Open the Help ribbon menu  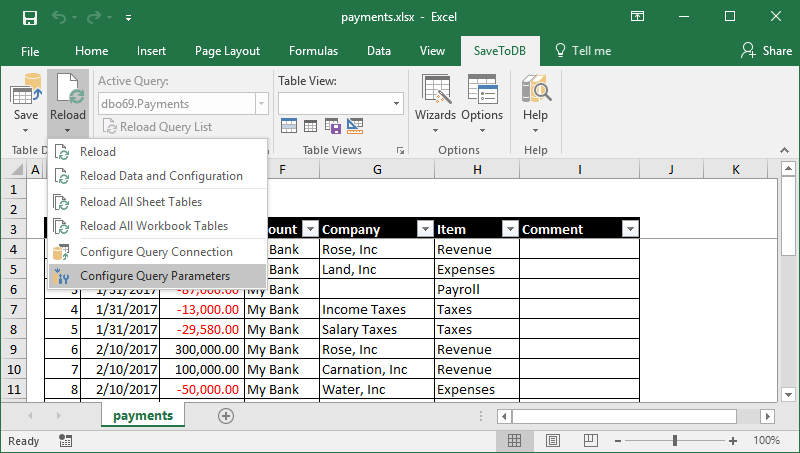[x=535, y=104]
